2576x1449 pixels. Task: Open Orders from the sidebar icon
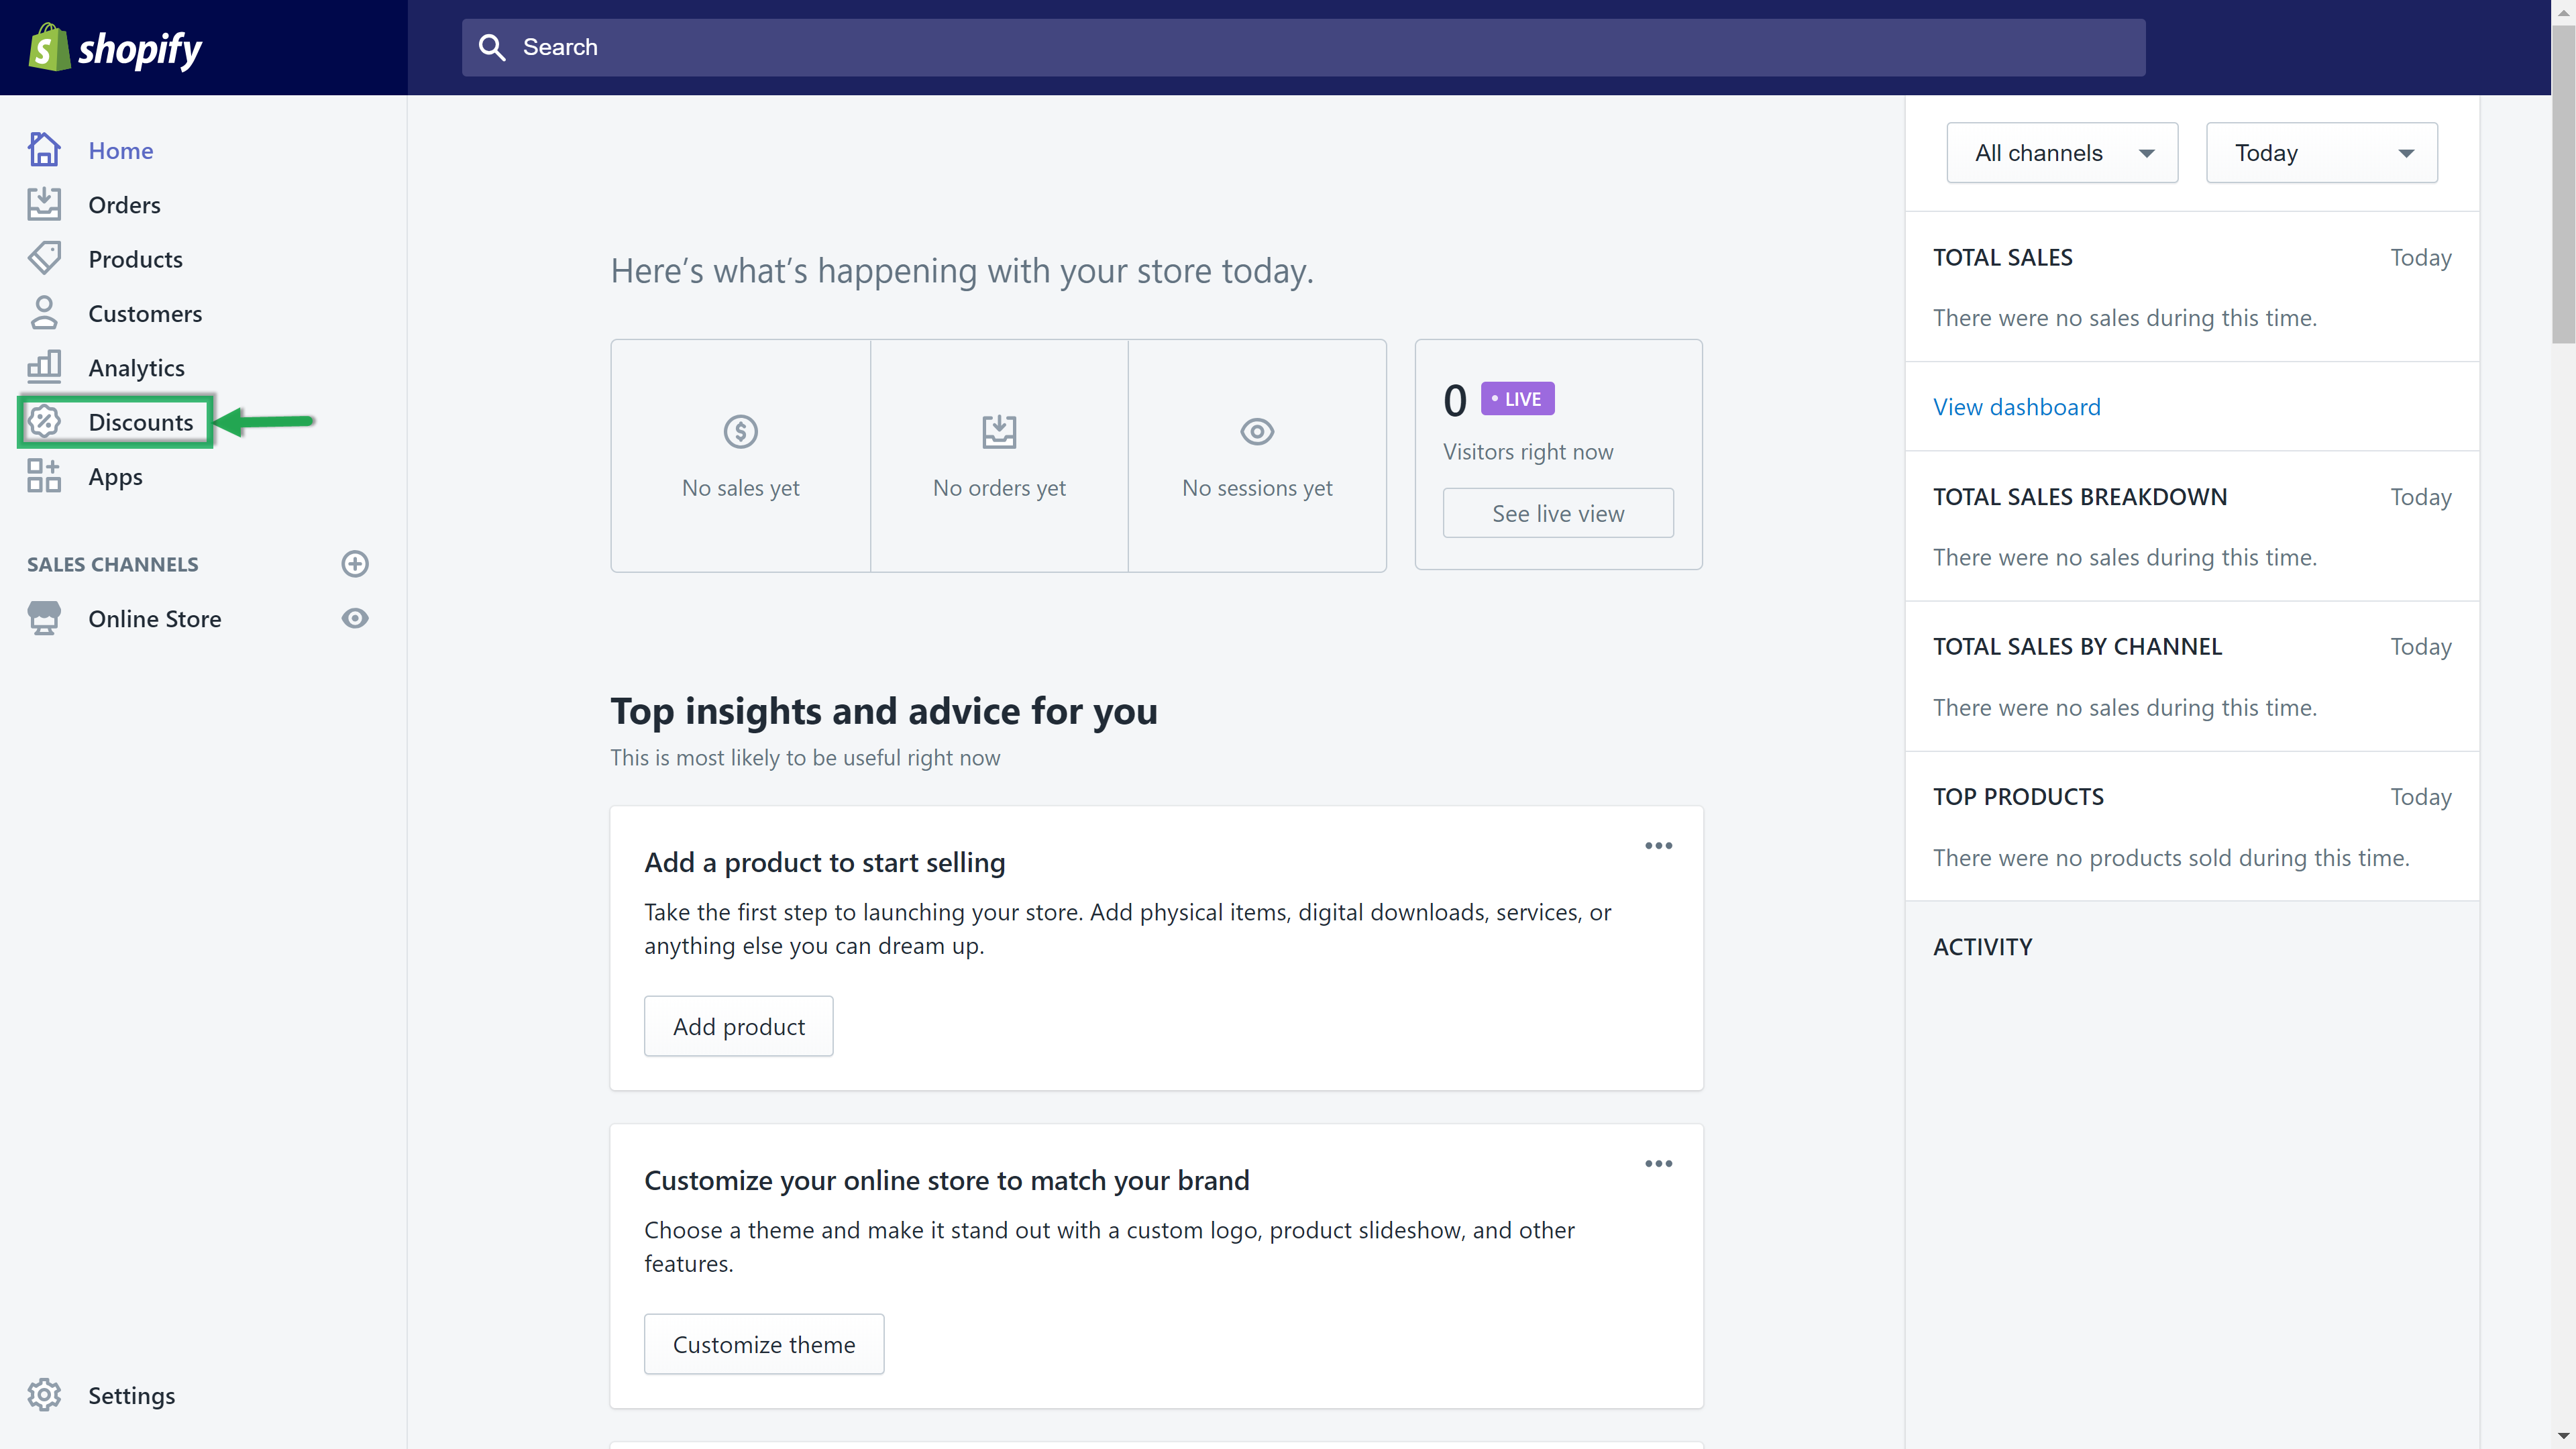point(44,205)
